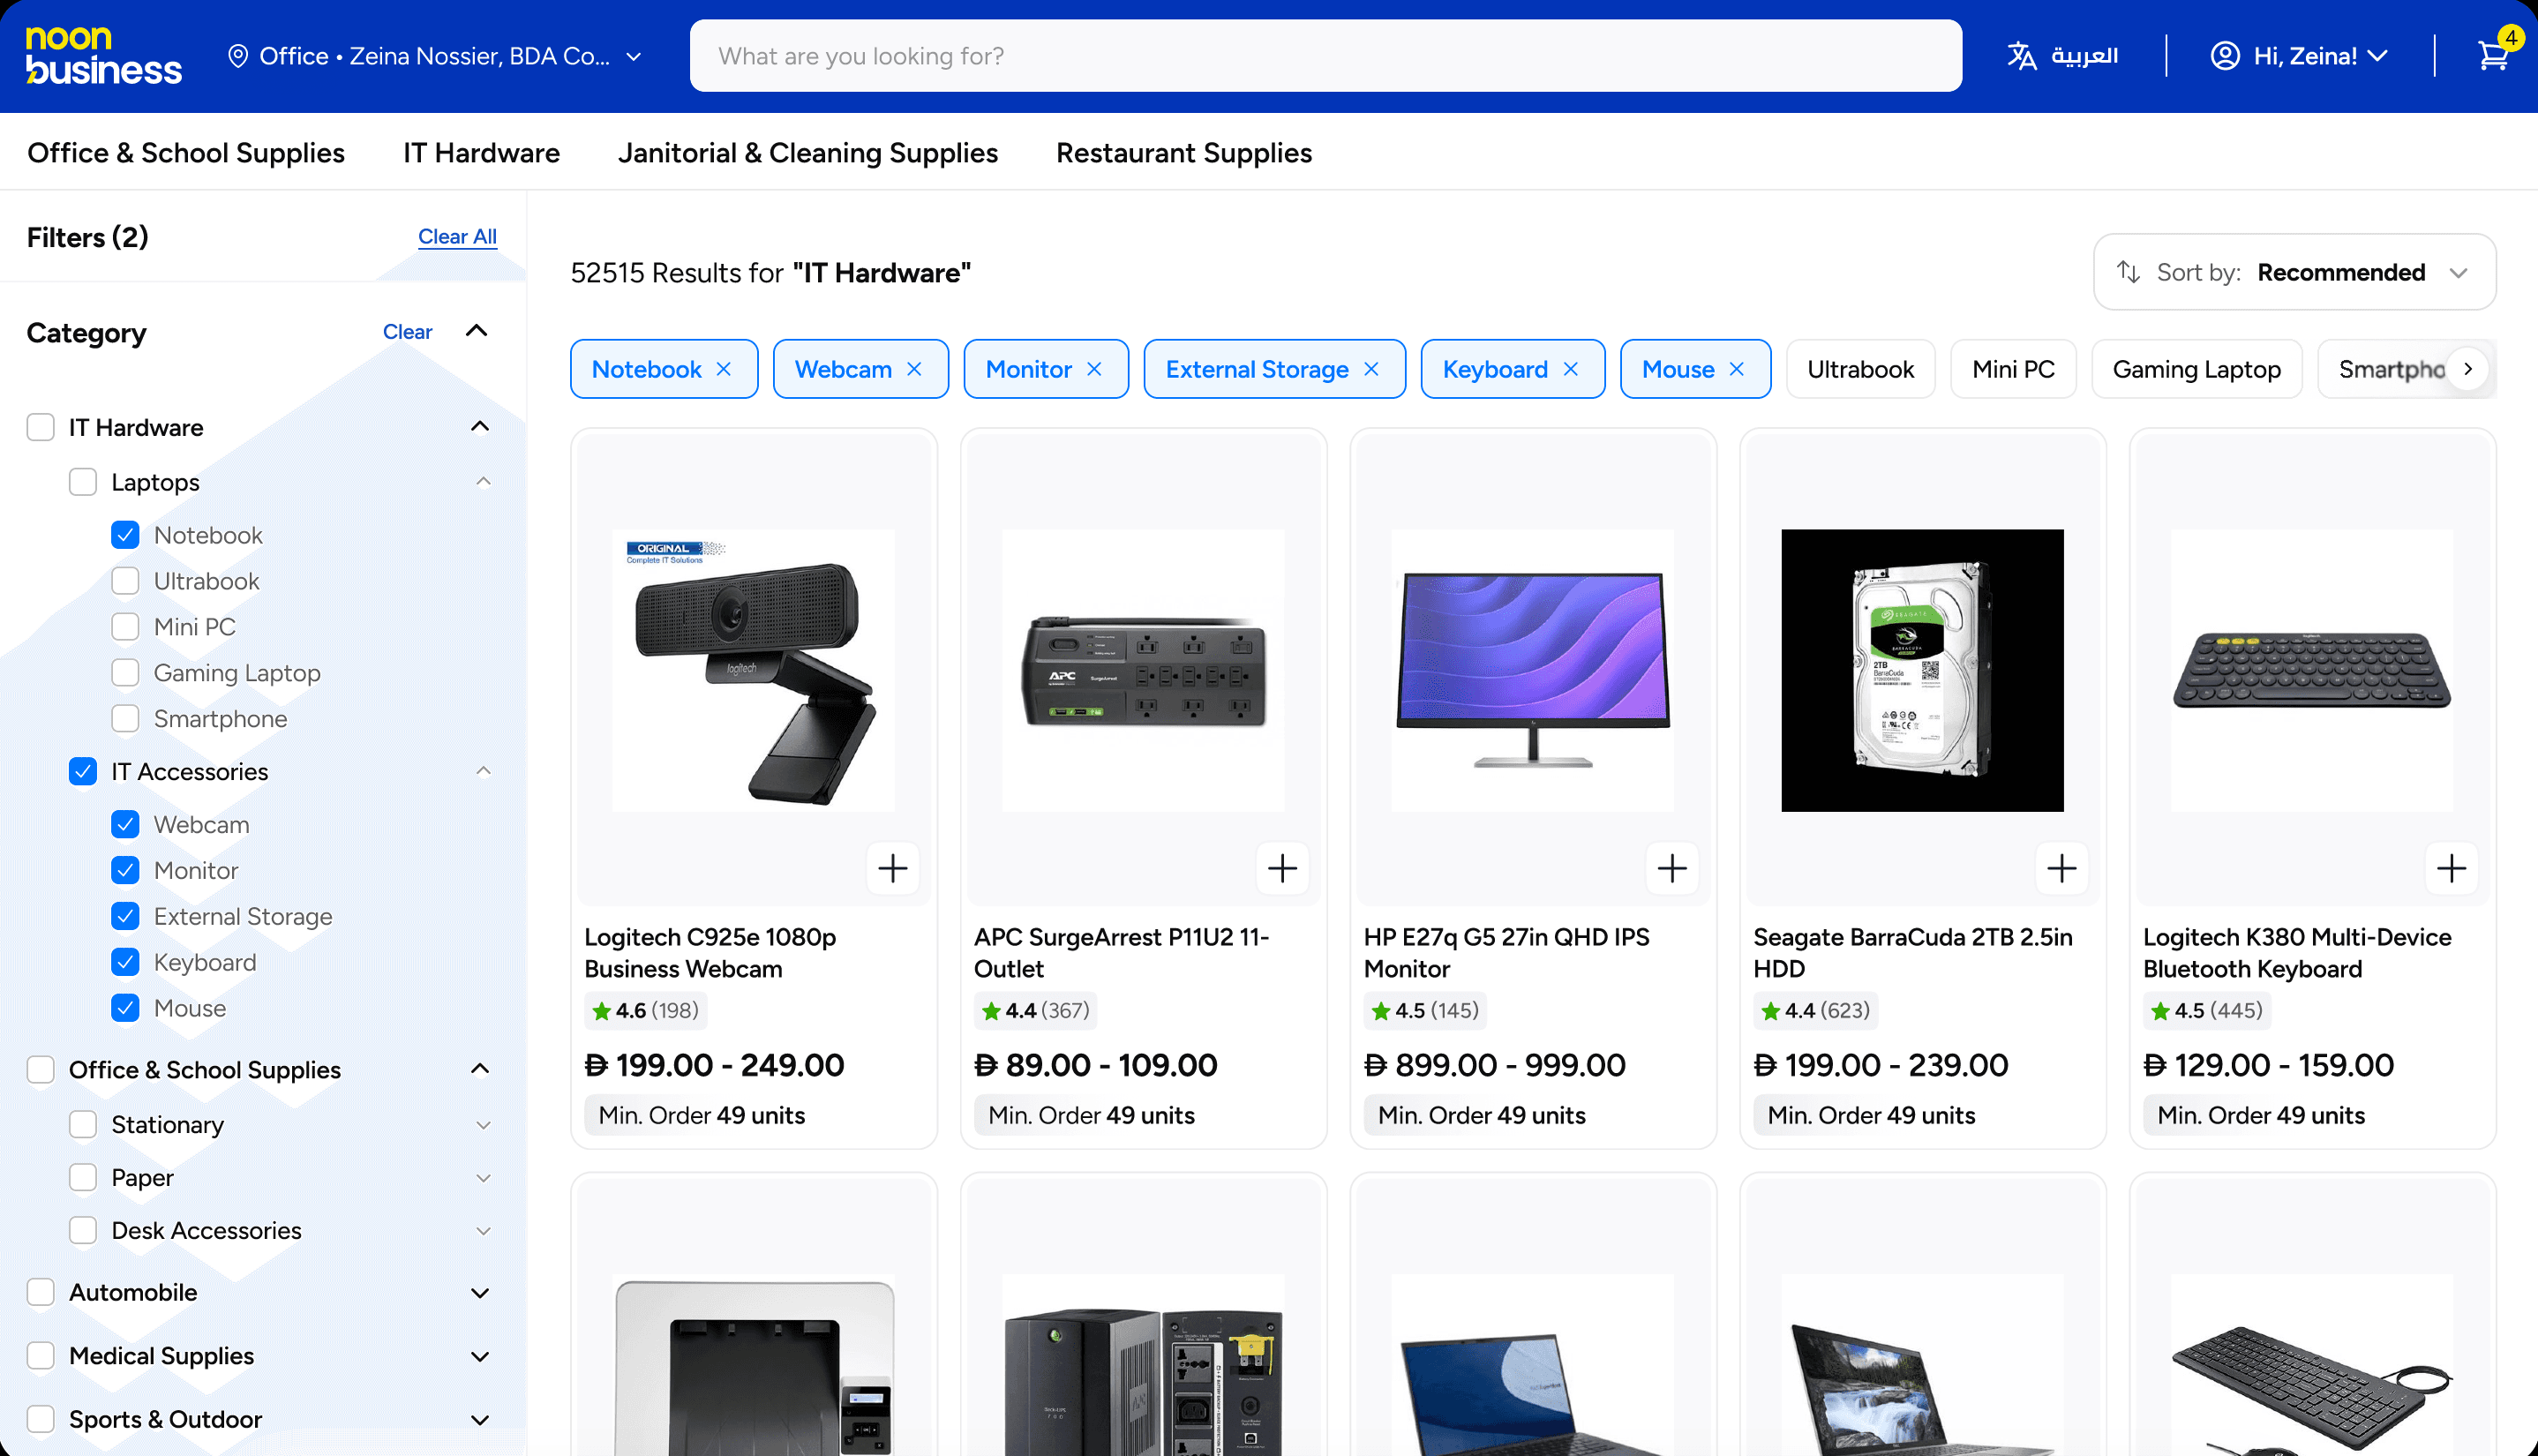Screen dimensions: 2538x1456
Task: Open the HP E27q monitor product image
Action: 1533,670
